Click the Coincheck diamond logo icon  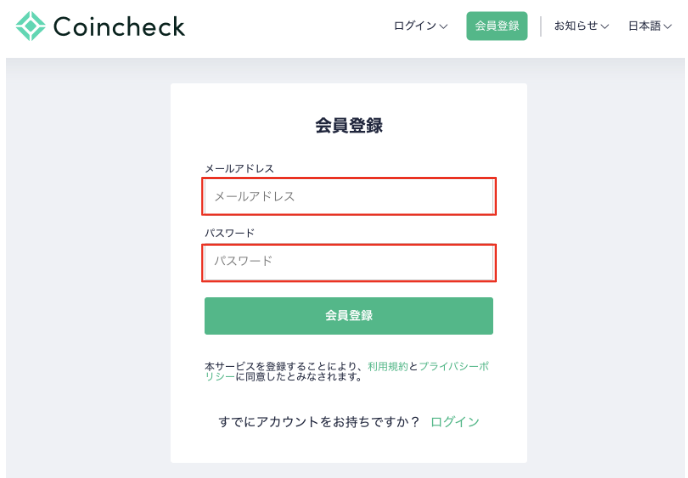[31, 26]
